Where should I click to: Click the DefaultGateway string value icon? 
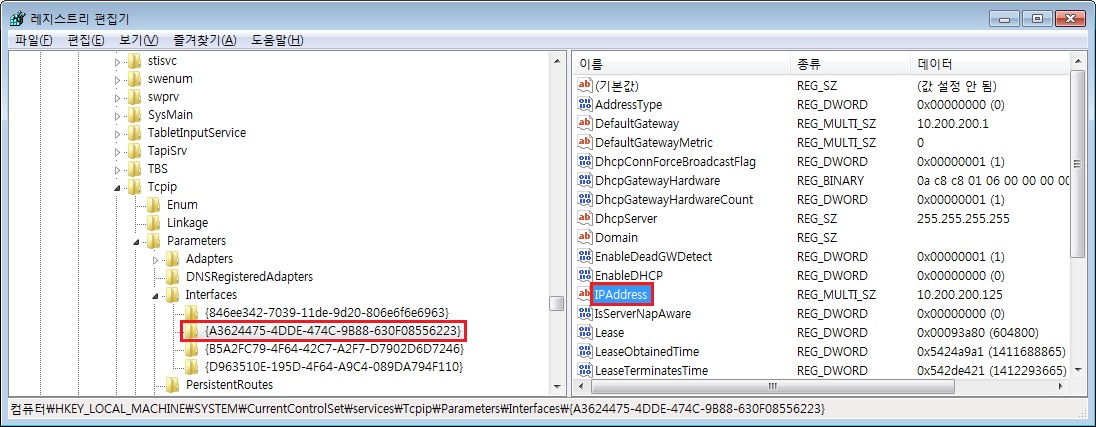(584, 124)
